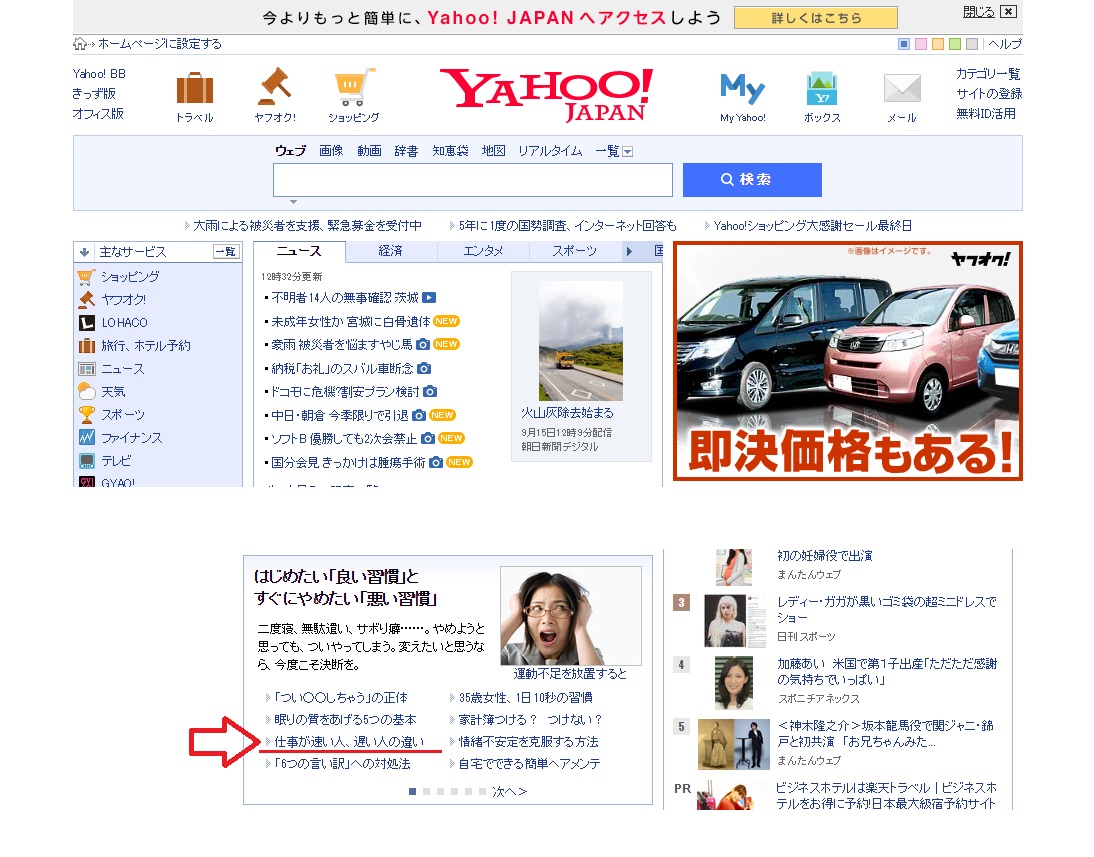The height and width of the screenshot is (857, 1094).
Task: Open the メール envelope icon
Action: 901,89
